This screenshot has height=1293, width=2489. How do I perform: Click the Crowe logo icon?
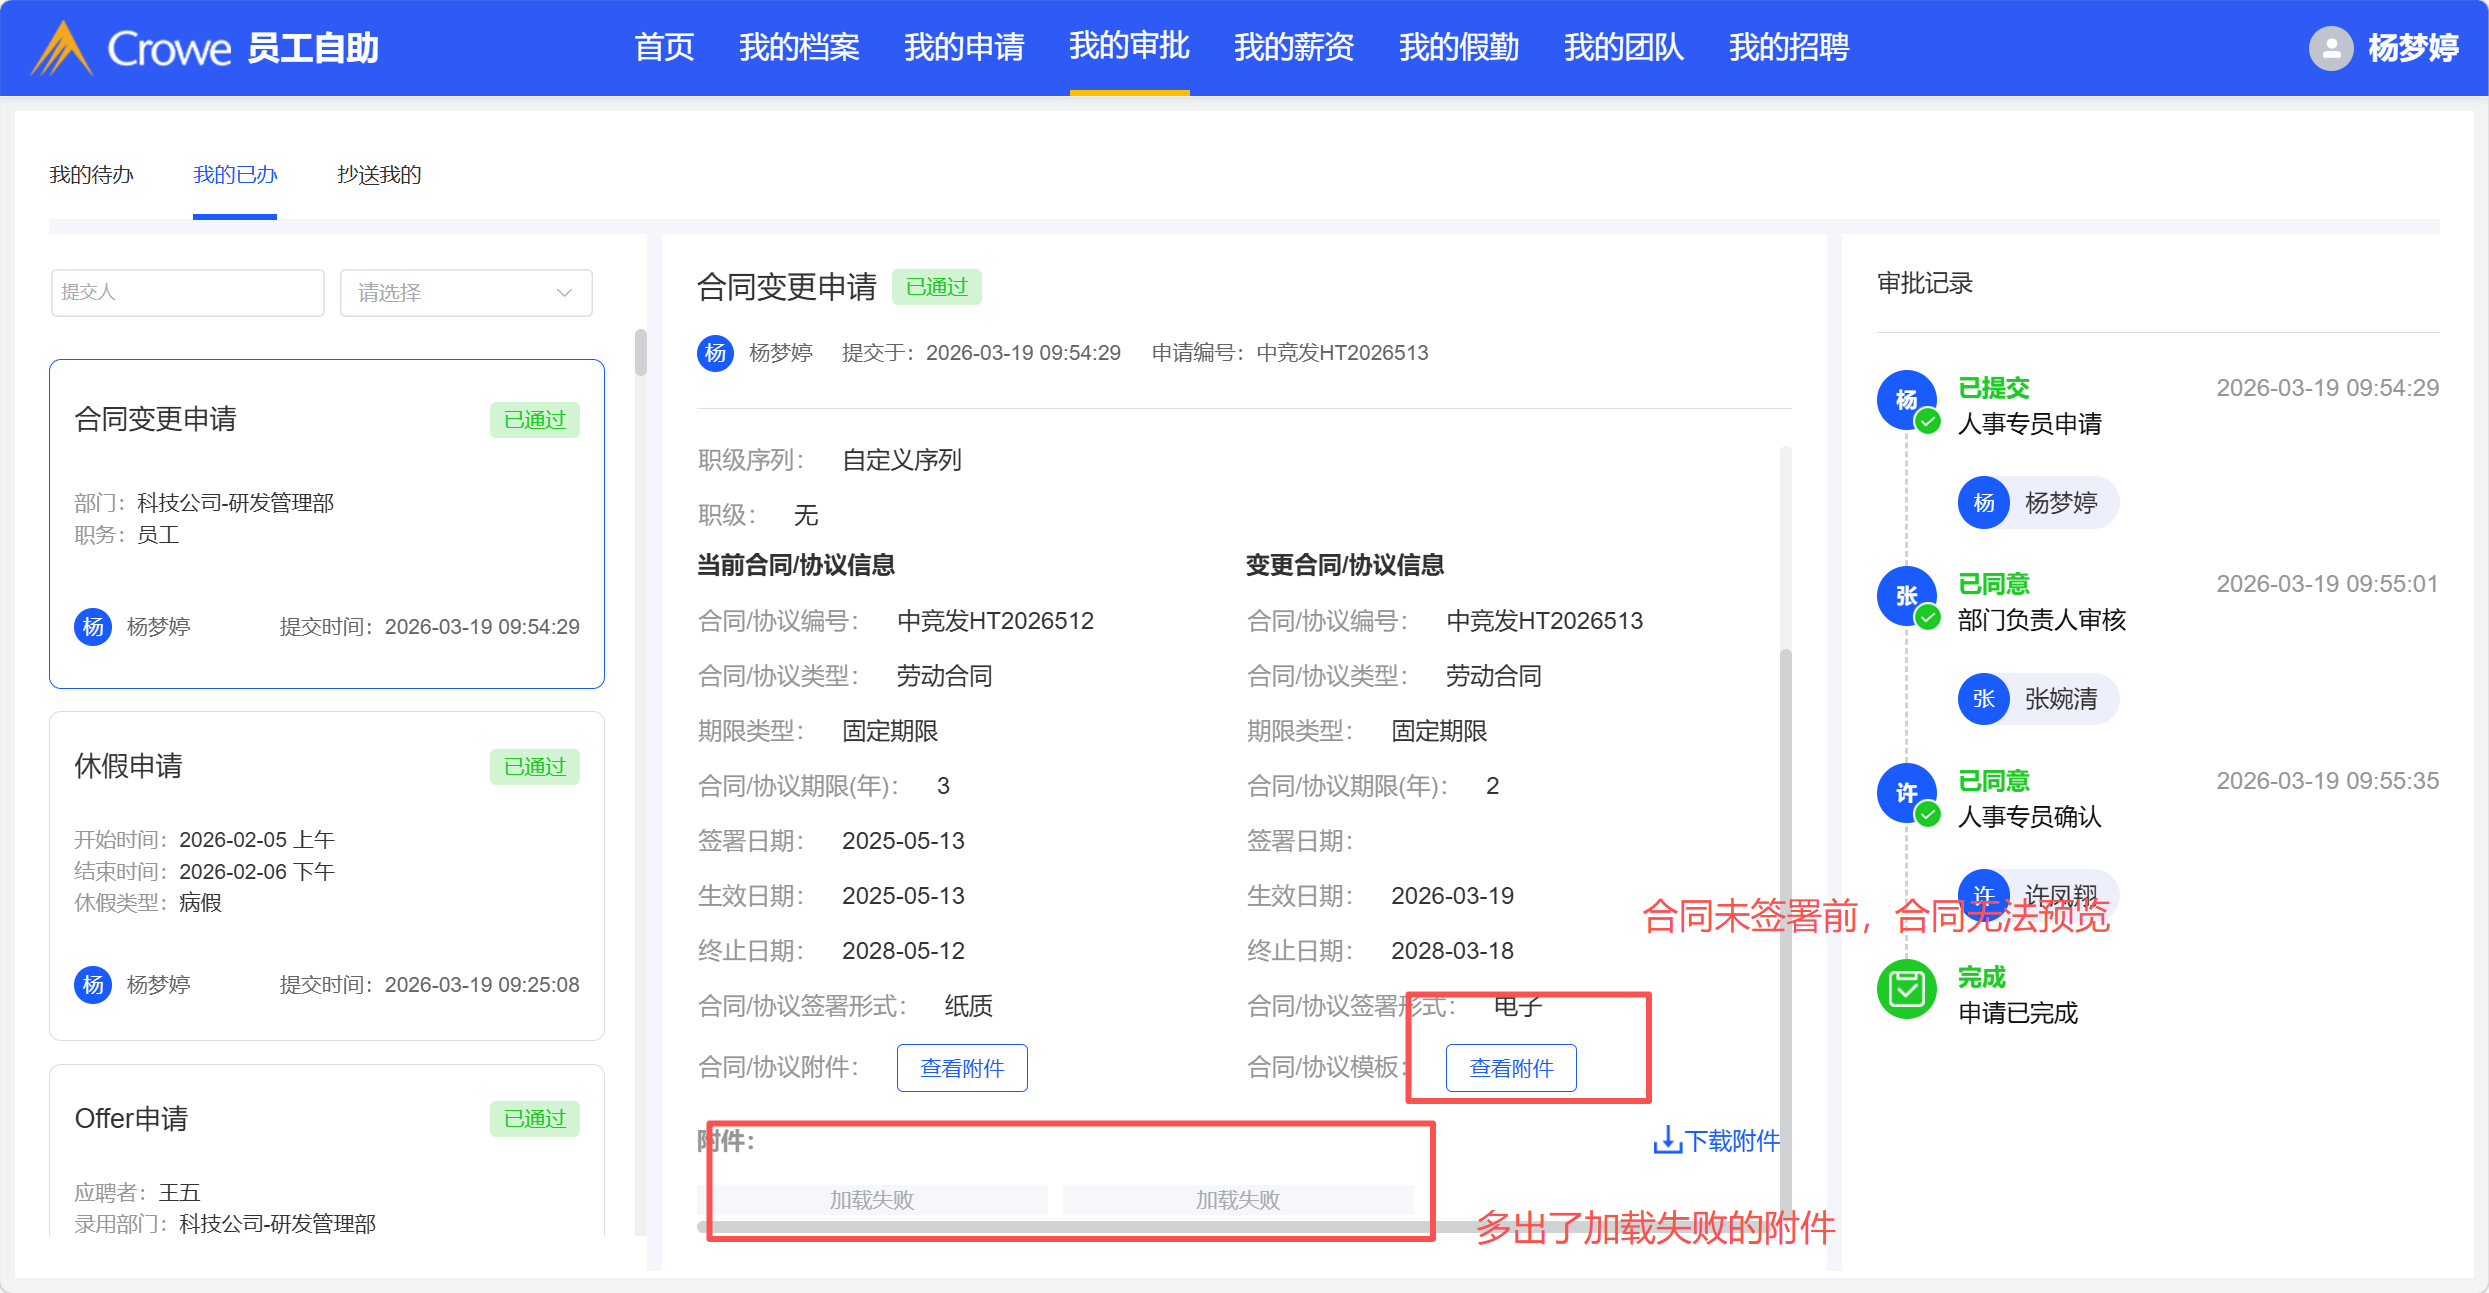tap(62, 48)
